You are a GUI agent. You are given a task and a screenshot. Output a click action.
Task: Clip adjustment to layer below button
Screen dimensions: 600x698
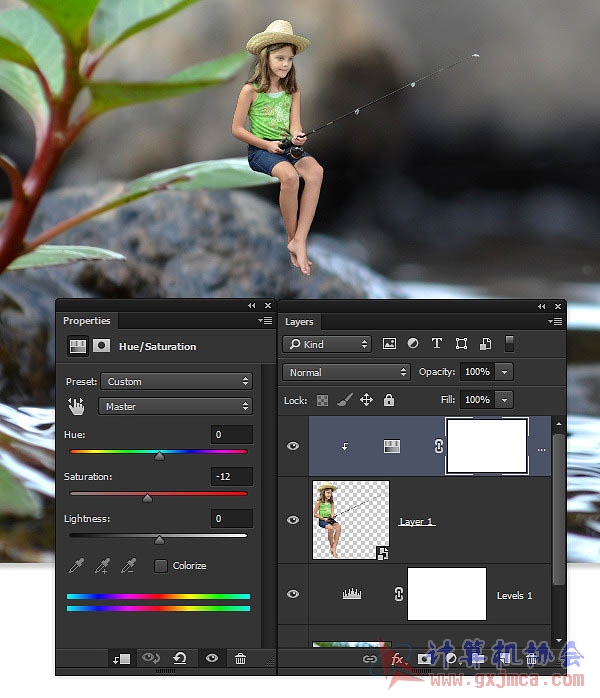[122, 659]
